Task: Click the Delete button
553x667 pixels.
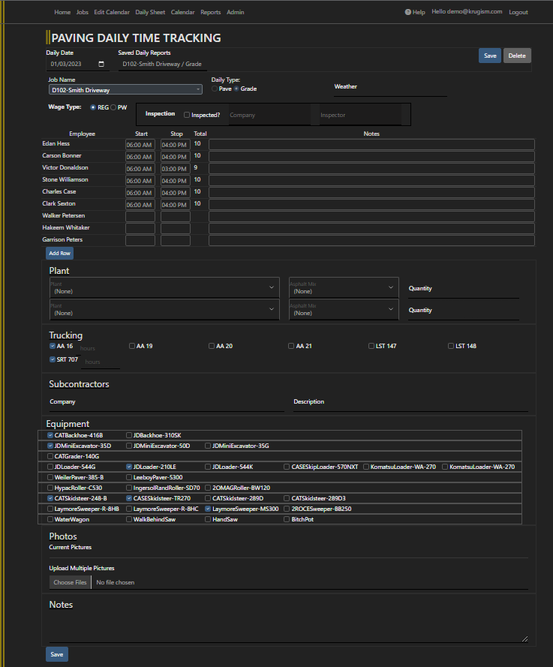Action: click(x=517, y=56)
